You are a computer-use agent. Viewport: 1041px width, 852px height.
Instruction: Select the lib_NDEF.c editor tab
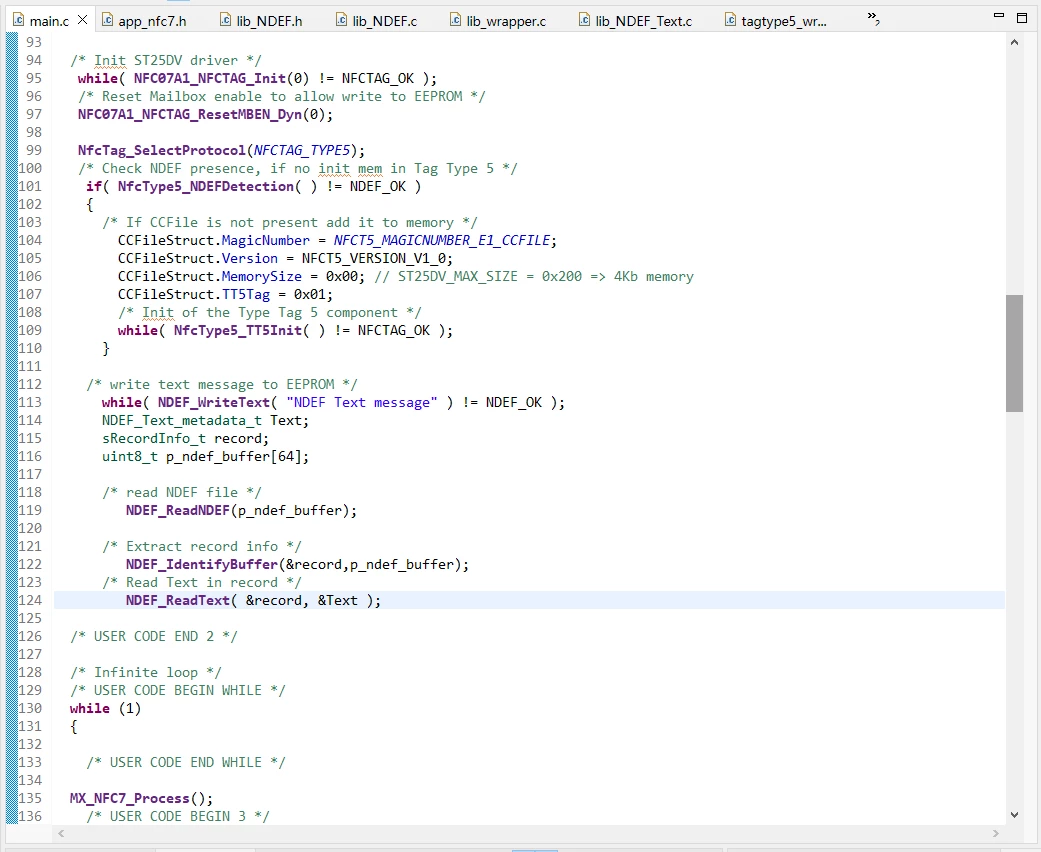376,21
